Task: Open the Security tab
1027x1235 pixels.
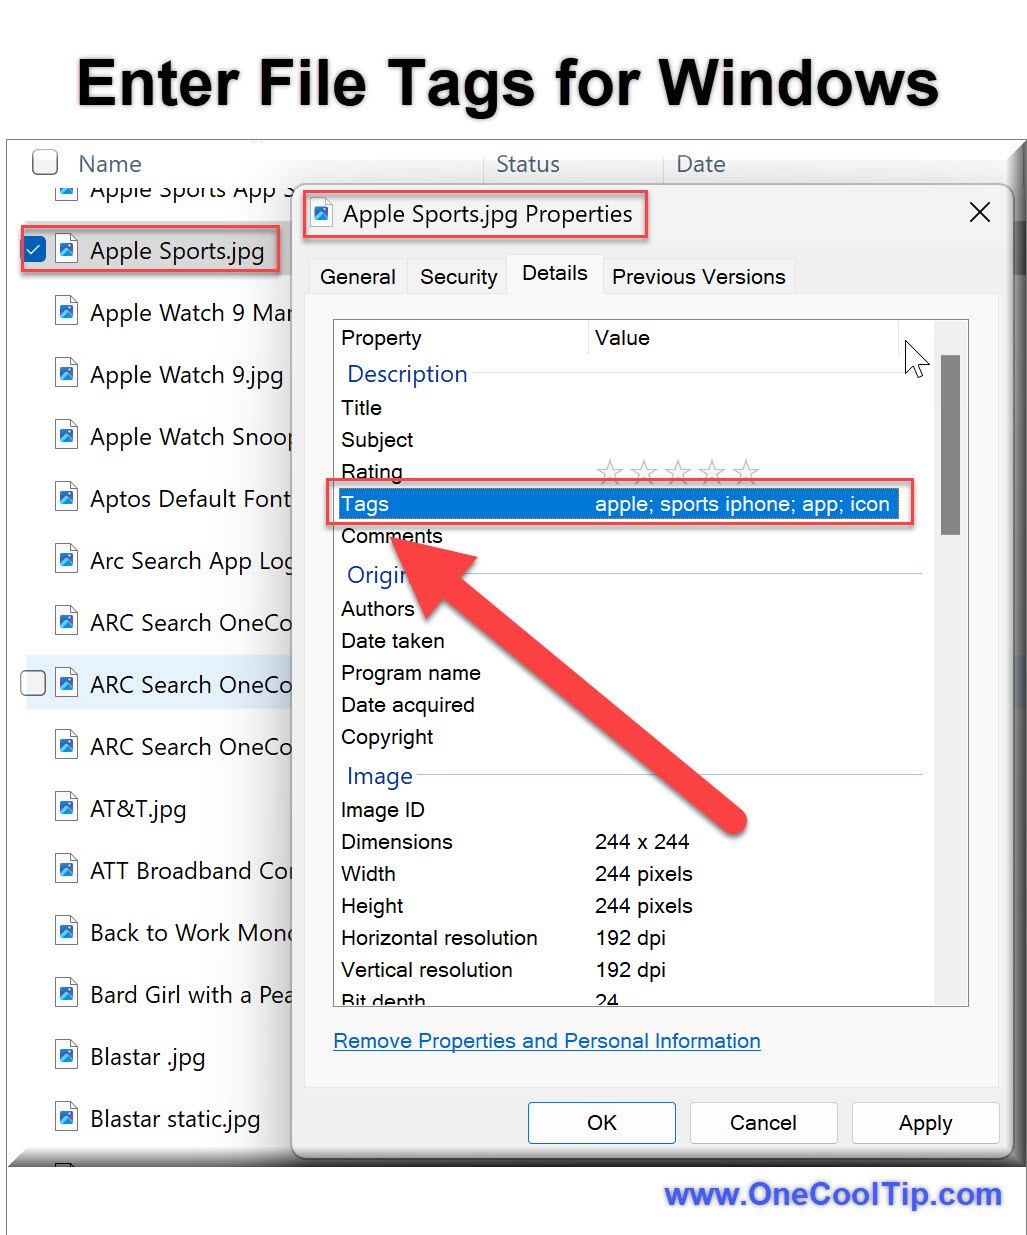Action: [458, 277]
